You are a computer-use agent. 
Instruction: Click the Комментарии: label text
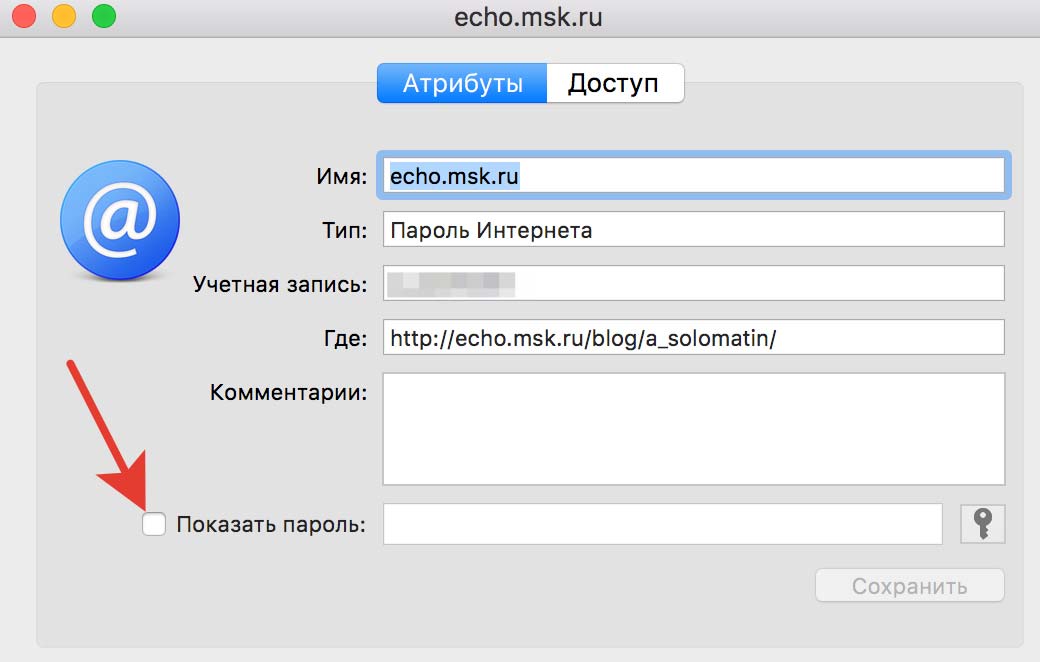pyautogui.click(x=288, y=391)
